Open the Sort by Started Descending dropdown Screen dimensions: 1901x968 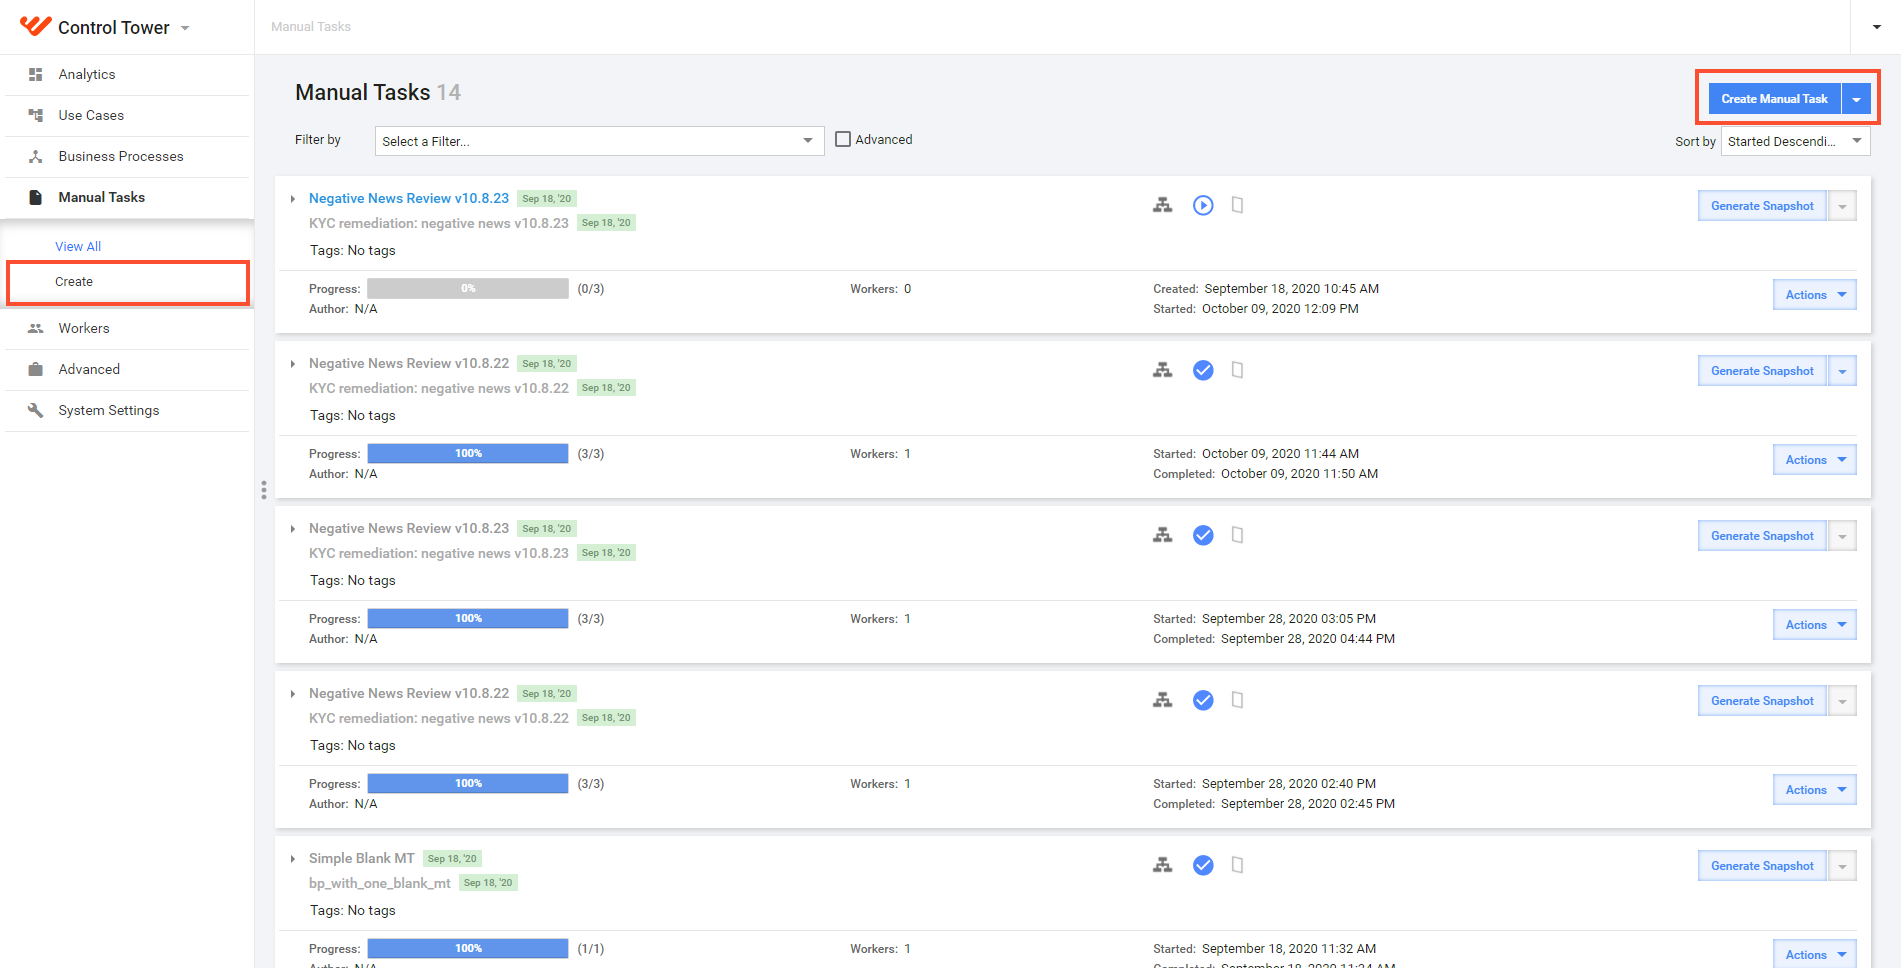pyautogui.click(x=1796, y=141)
